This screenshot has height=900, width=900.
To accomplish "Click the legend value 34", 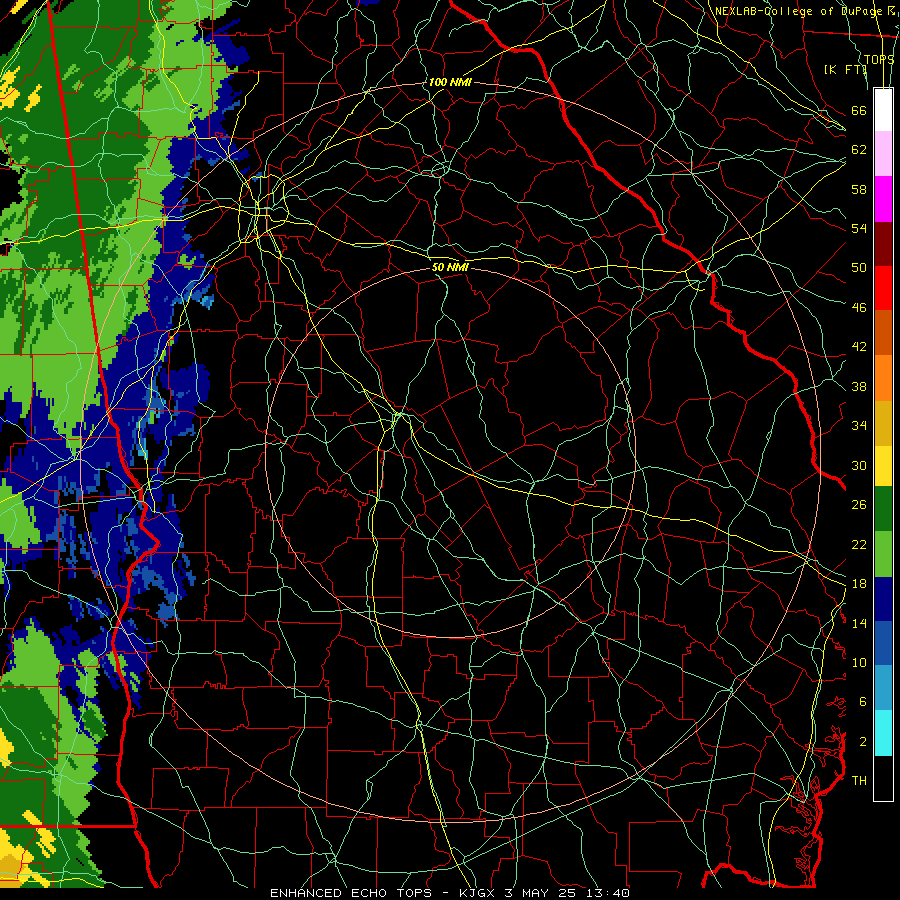I will pyautogui.click(x=859, y=425).
